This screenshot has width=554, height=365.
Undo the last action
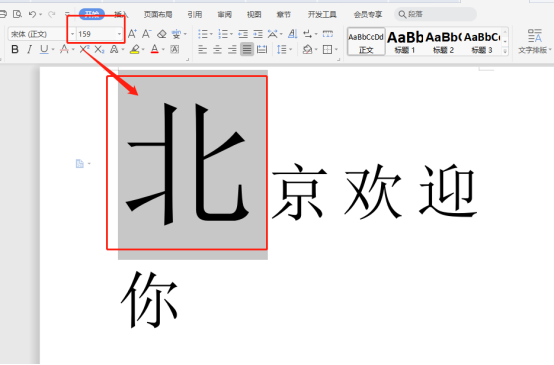click(32, 14)
